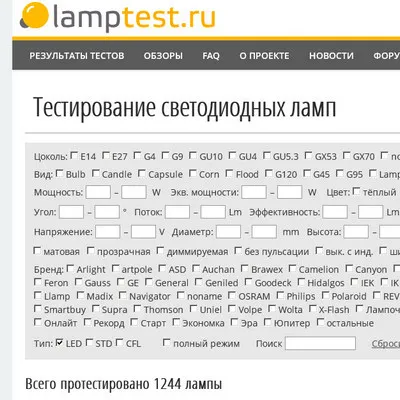Image resolution: width=400 pixels, height=400 pixels.
Task: Go to the Обзоры section
Action: 163,56
